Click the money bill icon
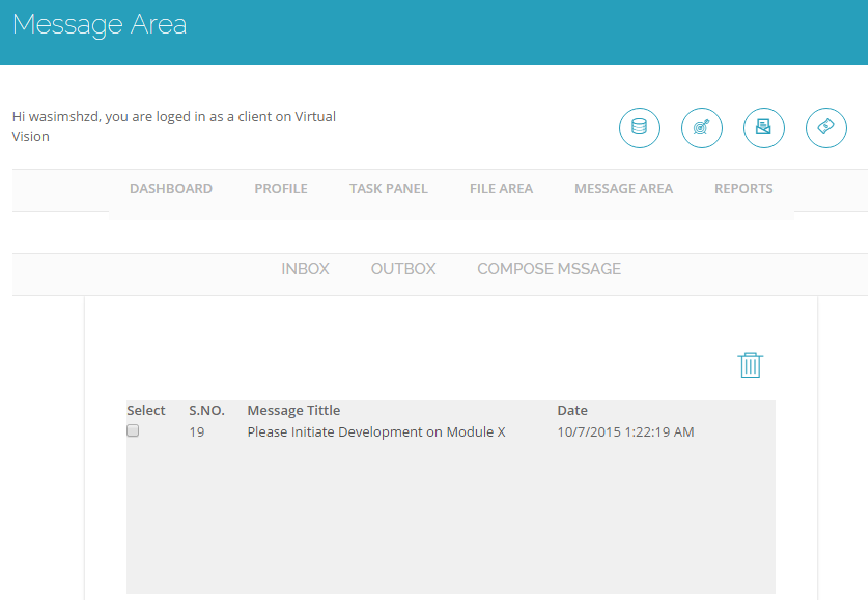Screen dimensions: 868x600 826,128
